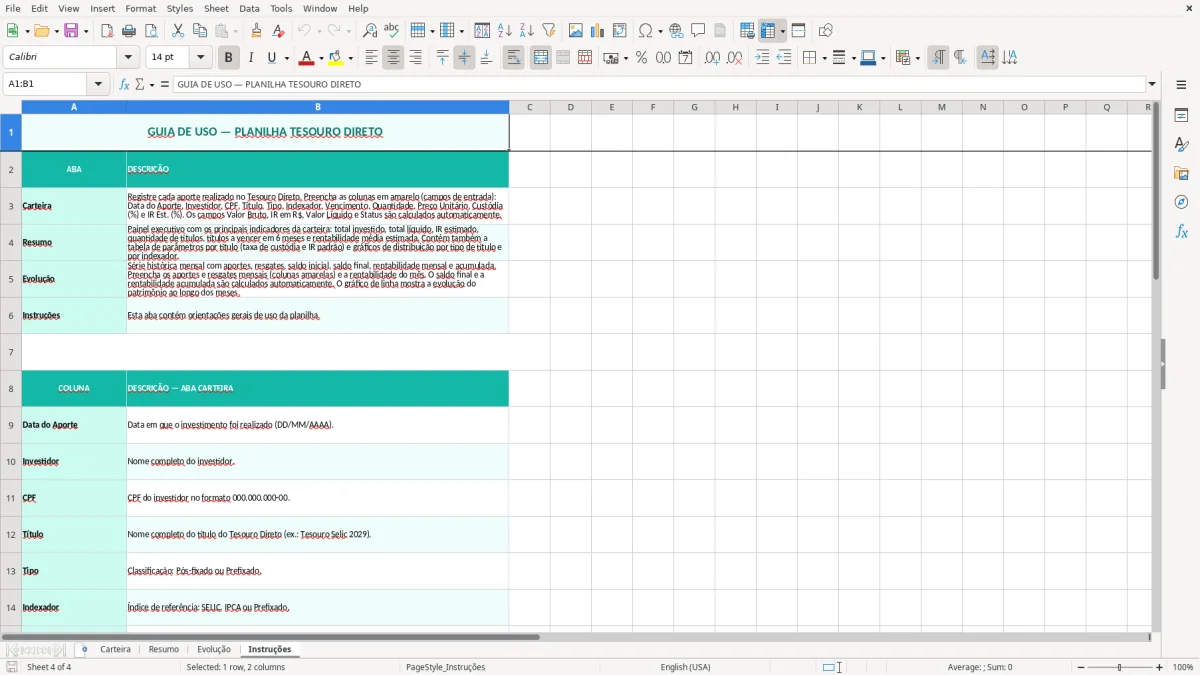This screenshot has height=675, width=1200.
Task: Click the English (USA) language status field
Action: click(x=686, y=667)
